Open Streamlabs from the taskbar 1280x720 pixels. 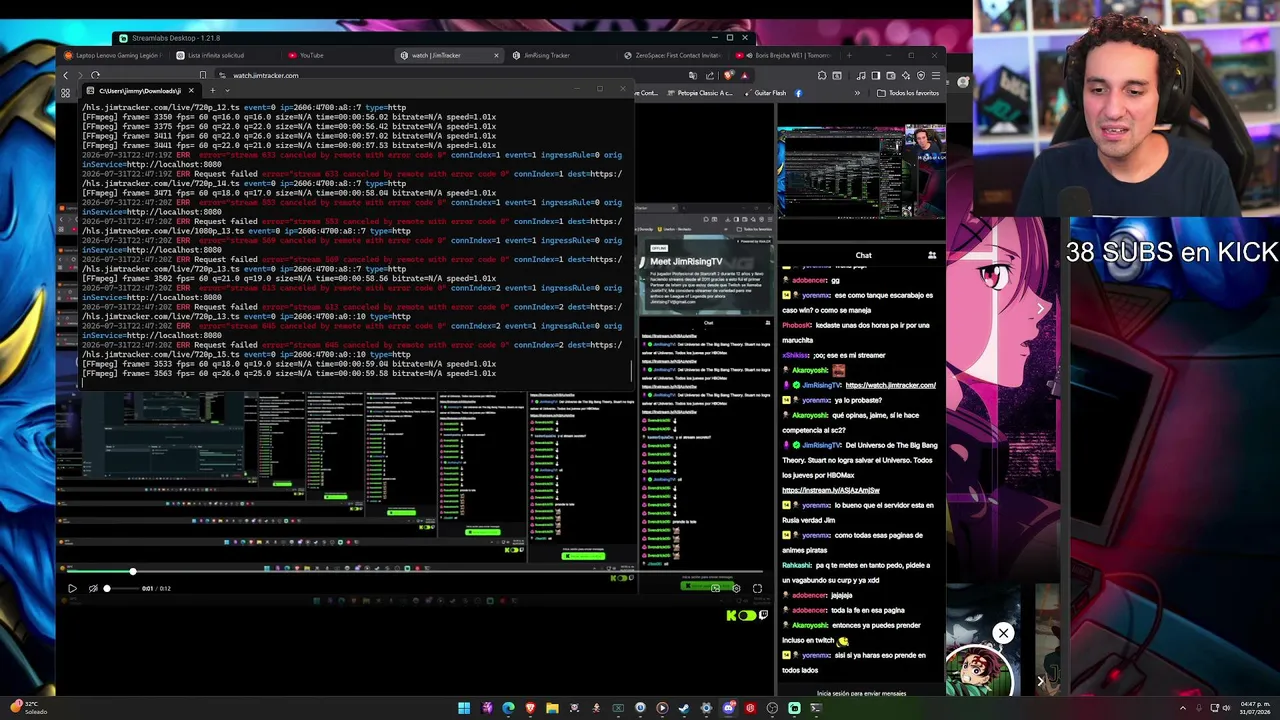794,708
